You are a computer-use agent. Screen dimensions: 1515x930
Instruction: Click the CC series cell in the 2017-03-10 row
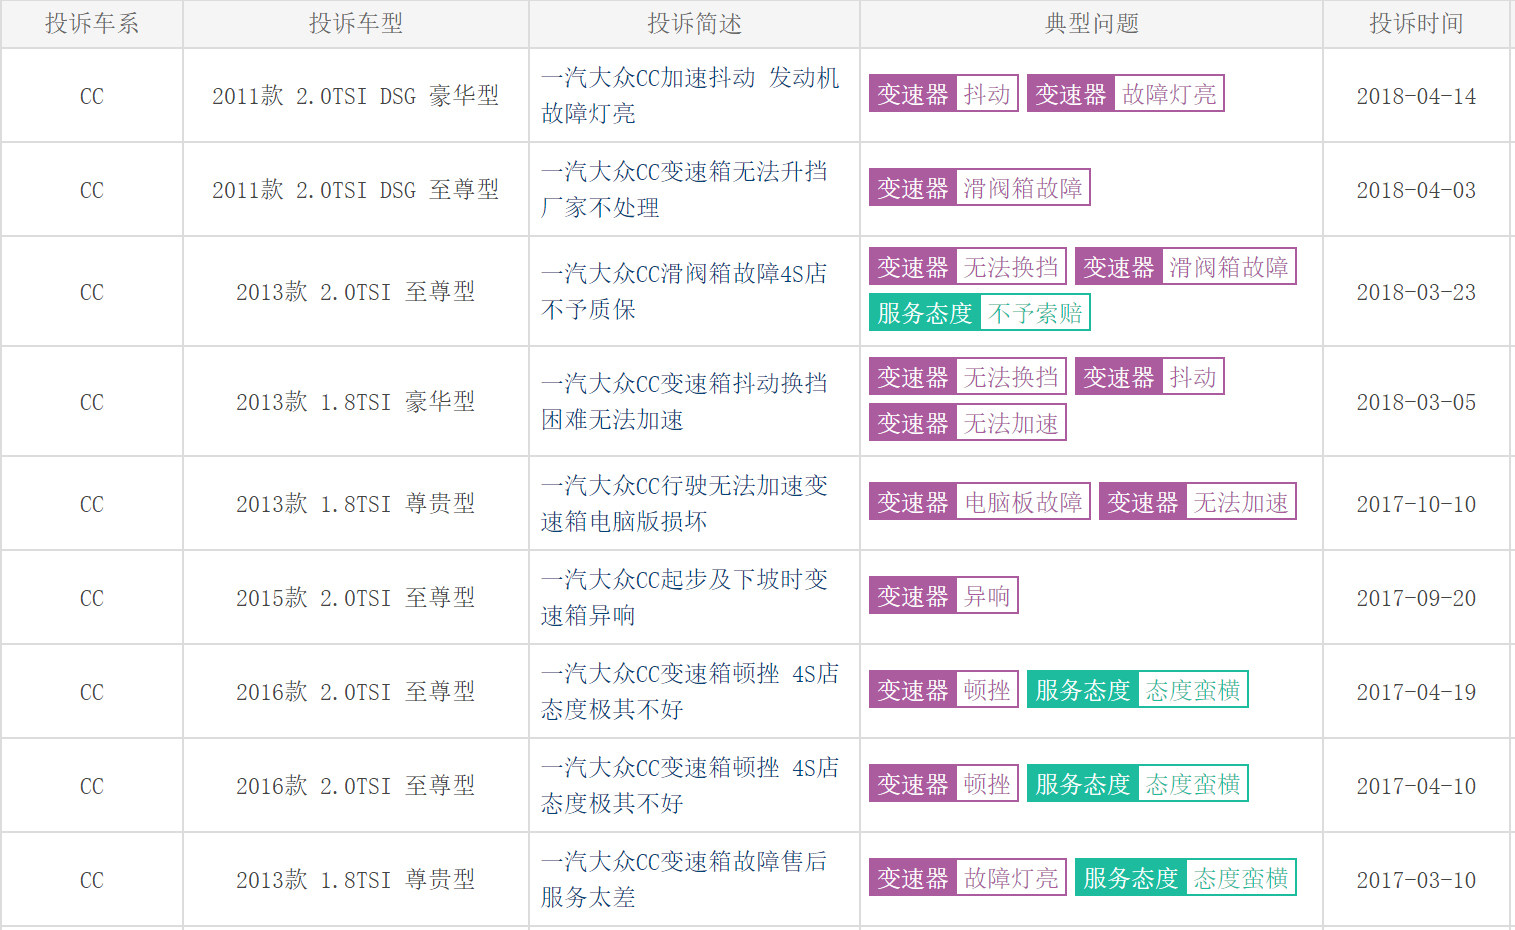coord(92,881)
